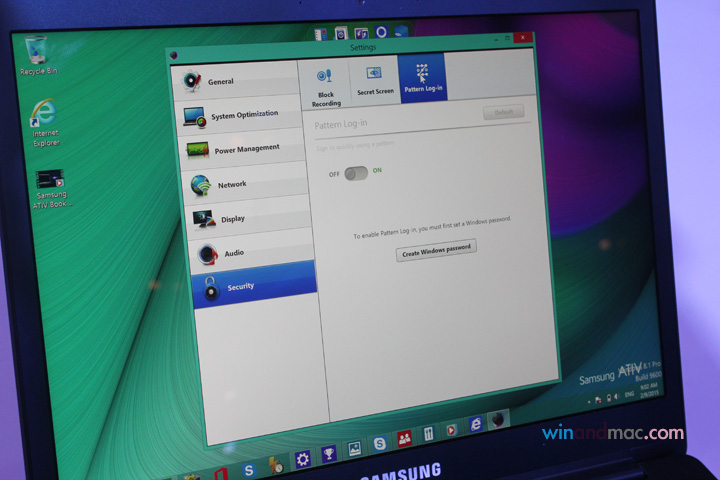
Task: Open the Office icon in taskbar
Action: 221,474
